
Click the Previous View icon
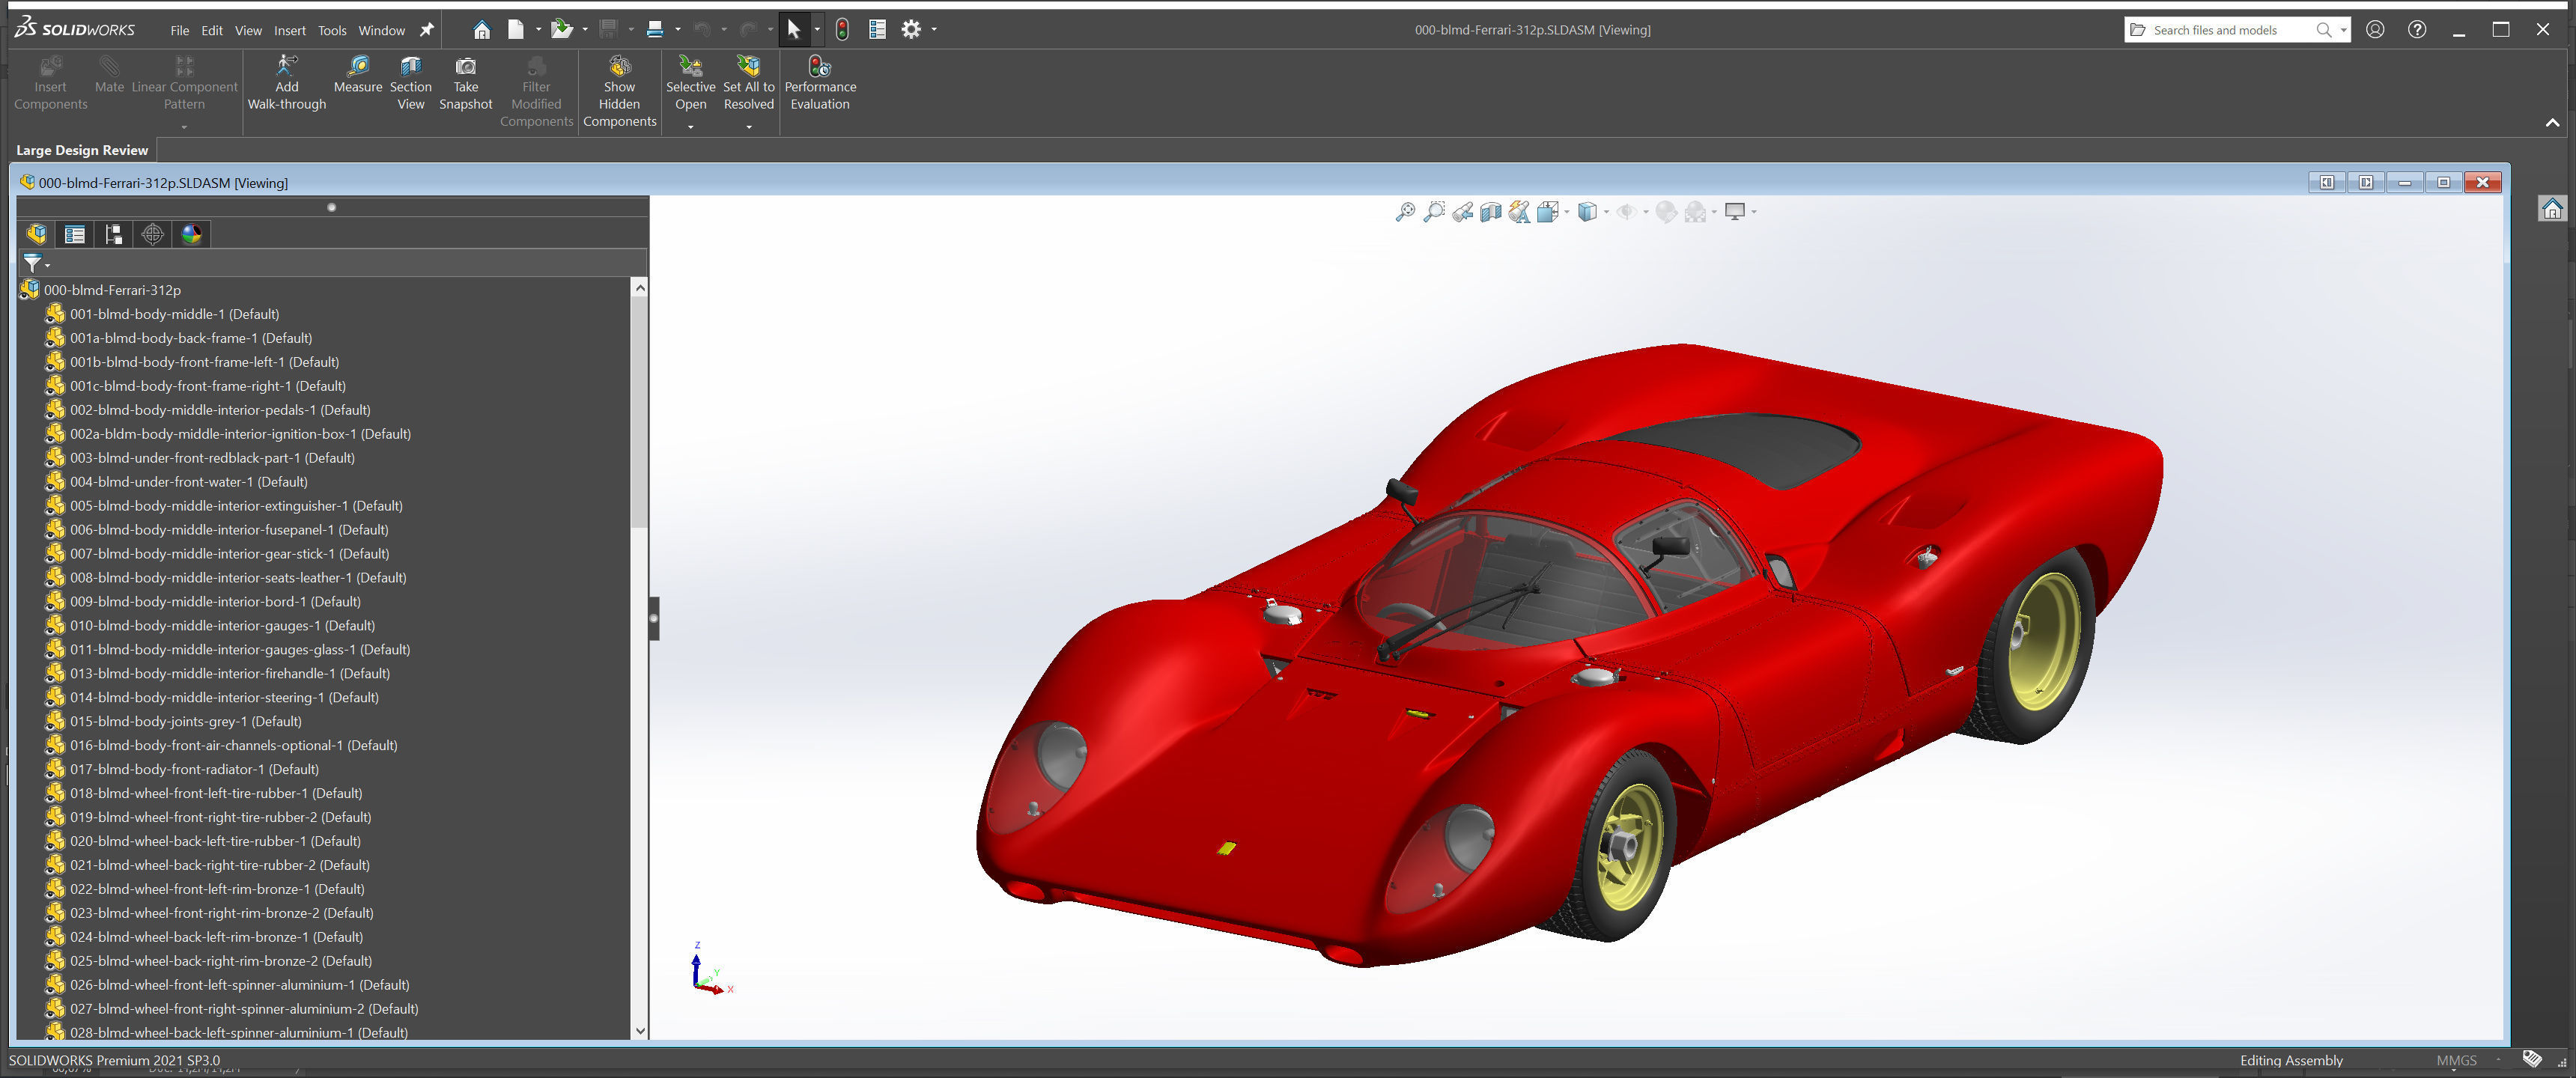pyautogui.click(x=1463, y=212)
